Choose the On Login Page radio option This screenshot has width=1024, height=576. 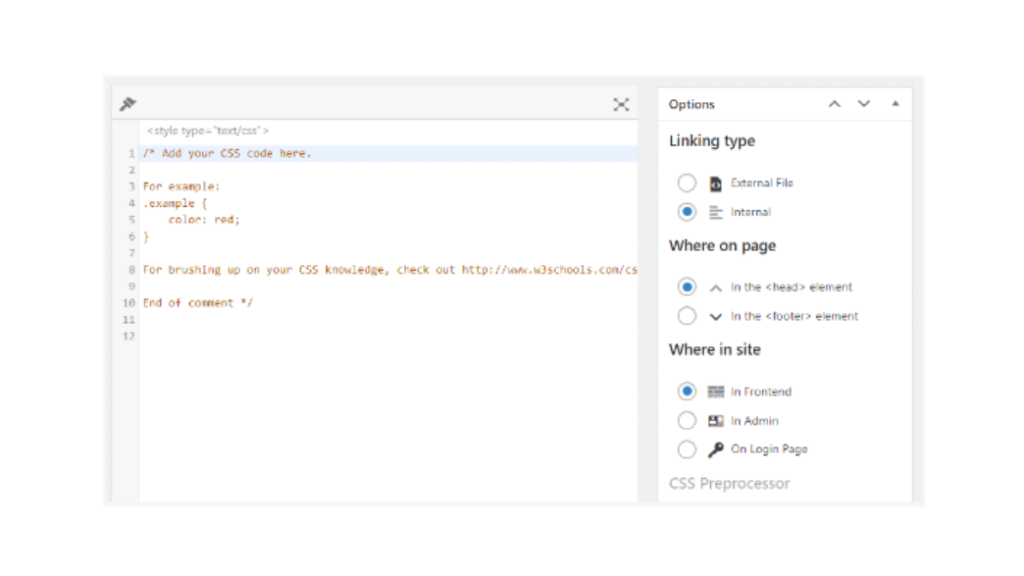click(686, 449)
